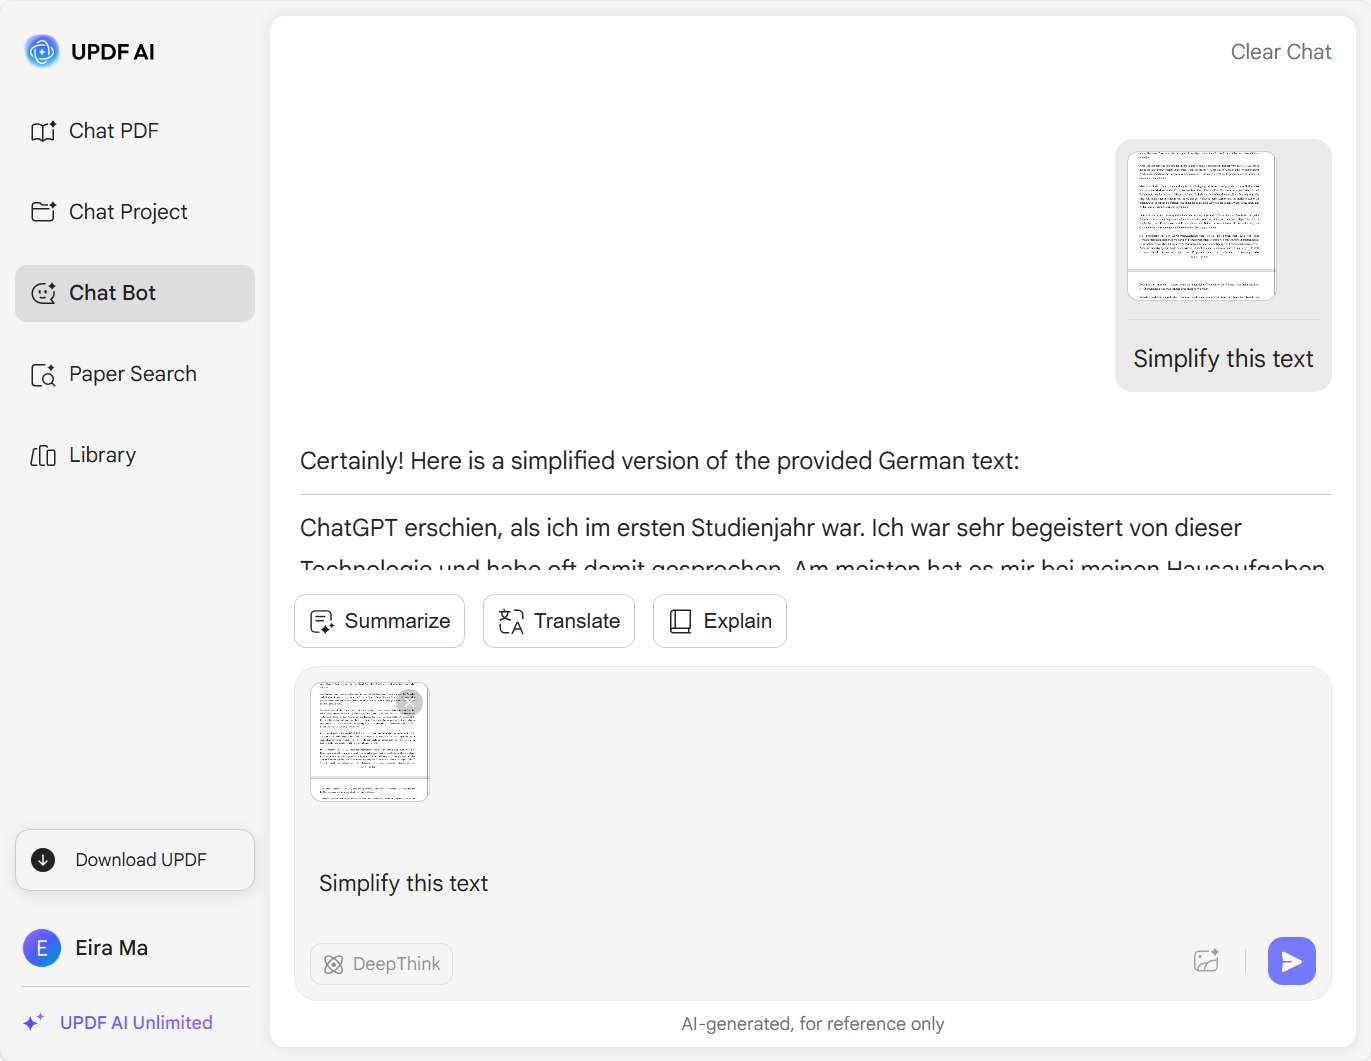1371x1061 pixels.
Task: Click the UPDF AI logo
Action: click(x=41, y=50)
